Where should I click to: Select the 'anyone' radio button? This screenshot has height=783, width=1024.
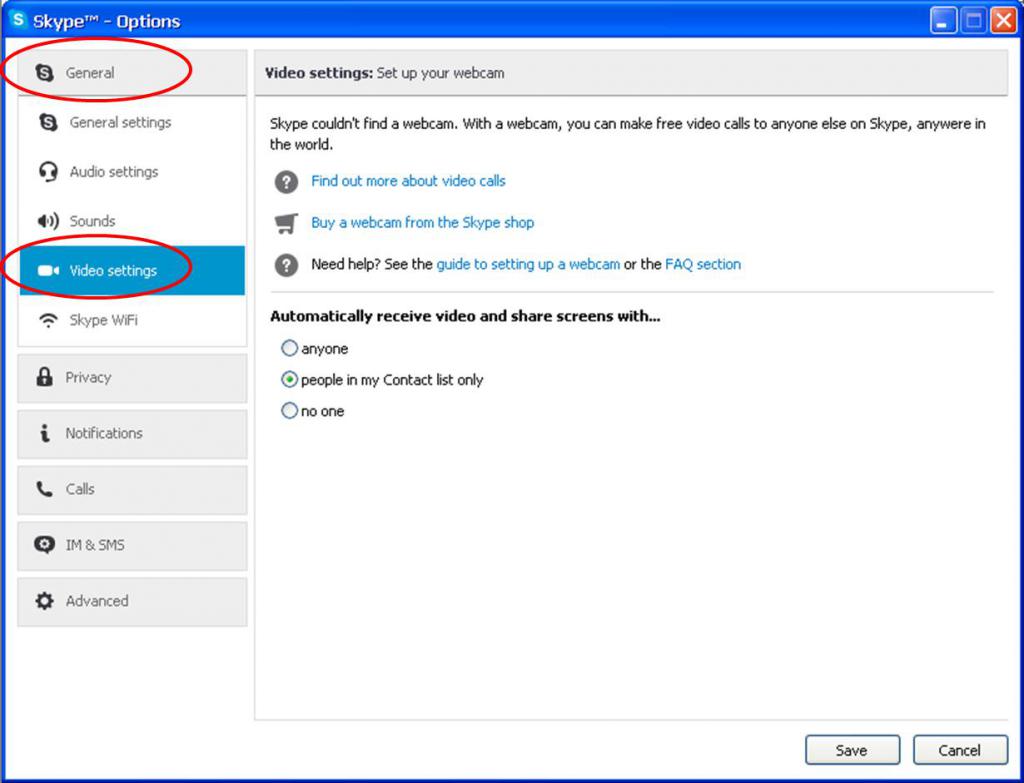click(289, 348)
